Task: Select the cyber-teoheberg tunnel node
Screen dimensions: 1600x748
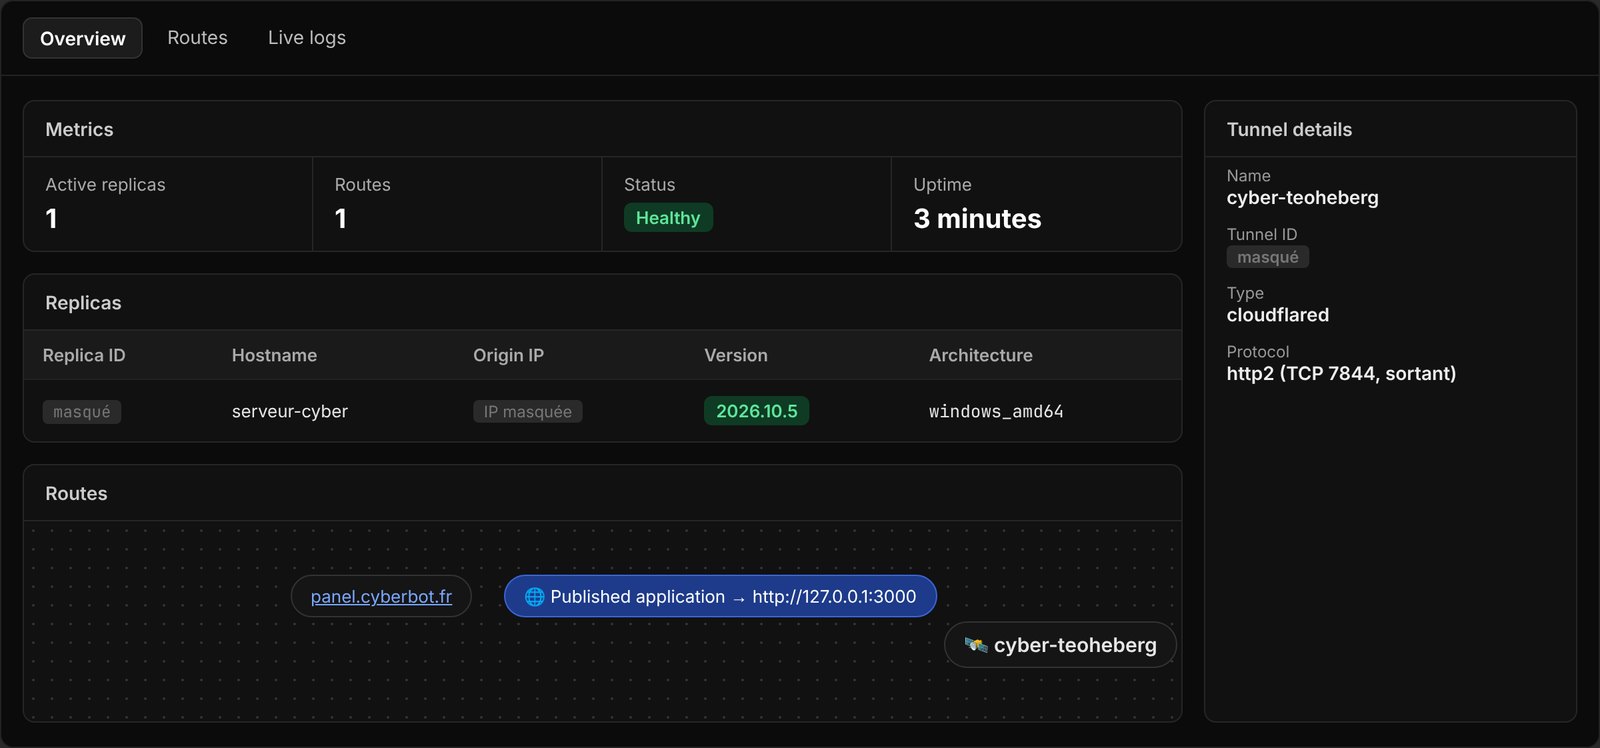Action: tap(1060, 645)
